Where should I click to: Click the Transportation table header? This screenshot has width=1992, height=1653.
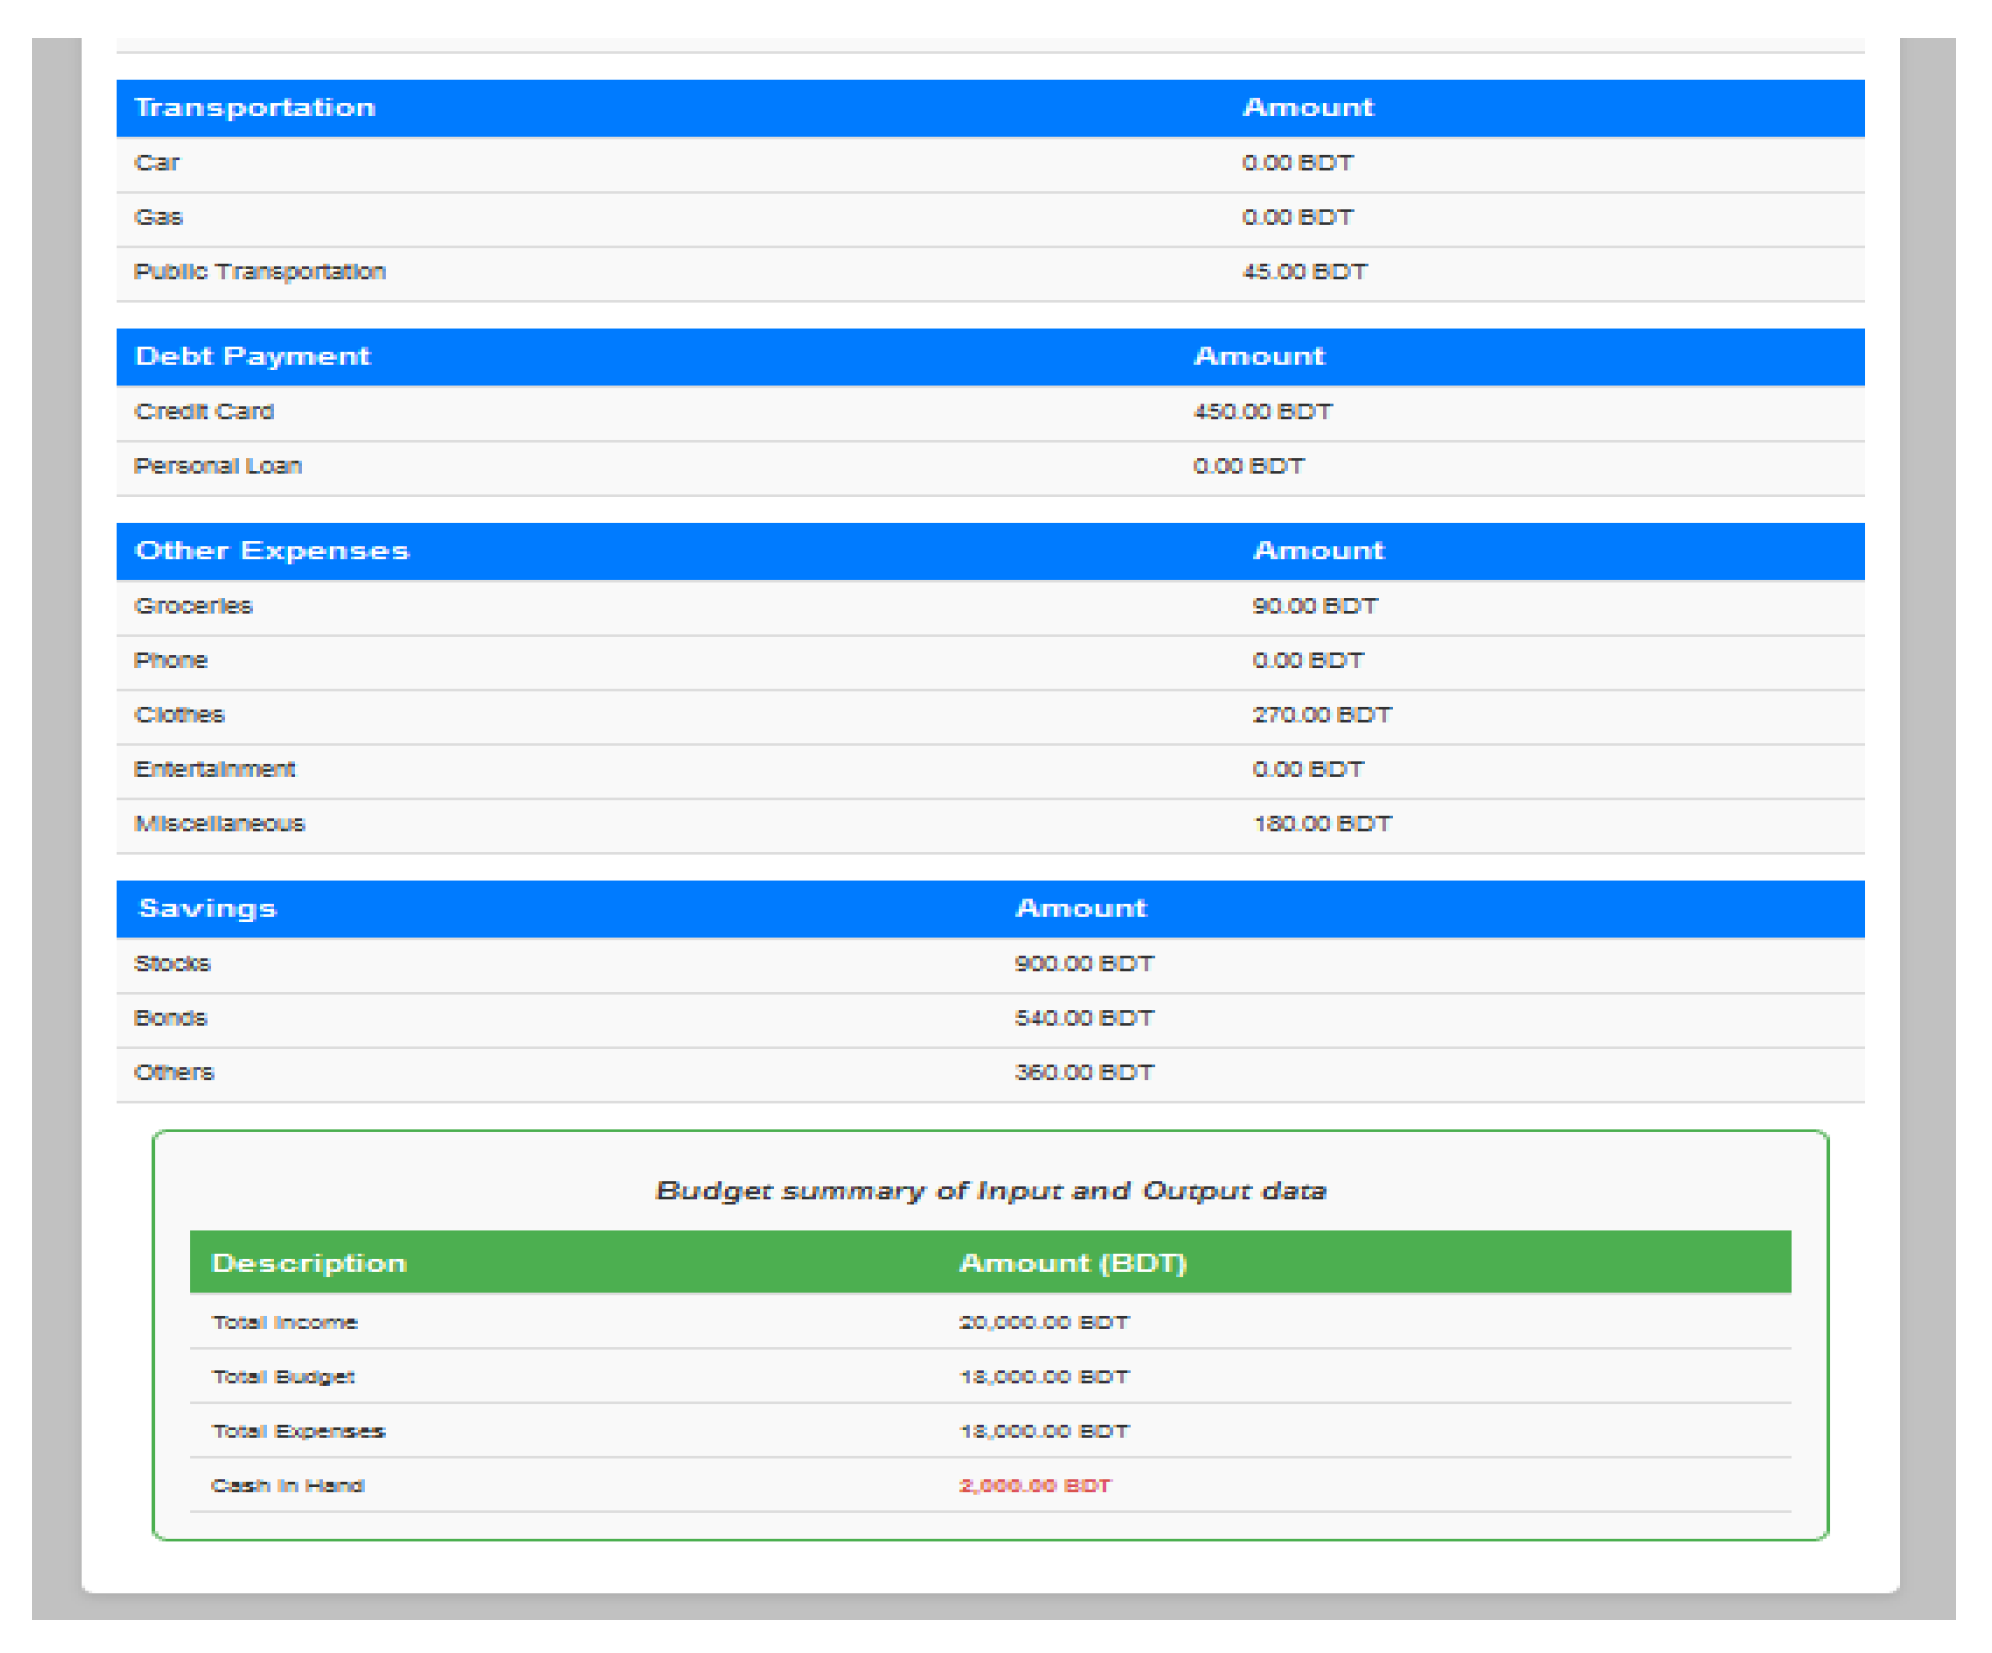pyautogui.click(x=255, y=108)
